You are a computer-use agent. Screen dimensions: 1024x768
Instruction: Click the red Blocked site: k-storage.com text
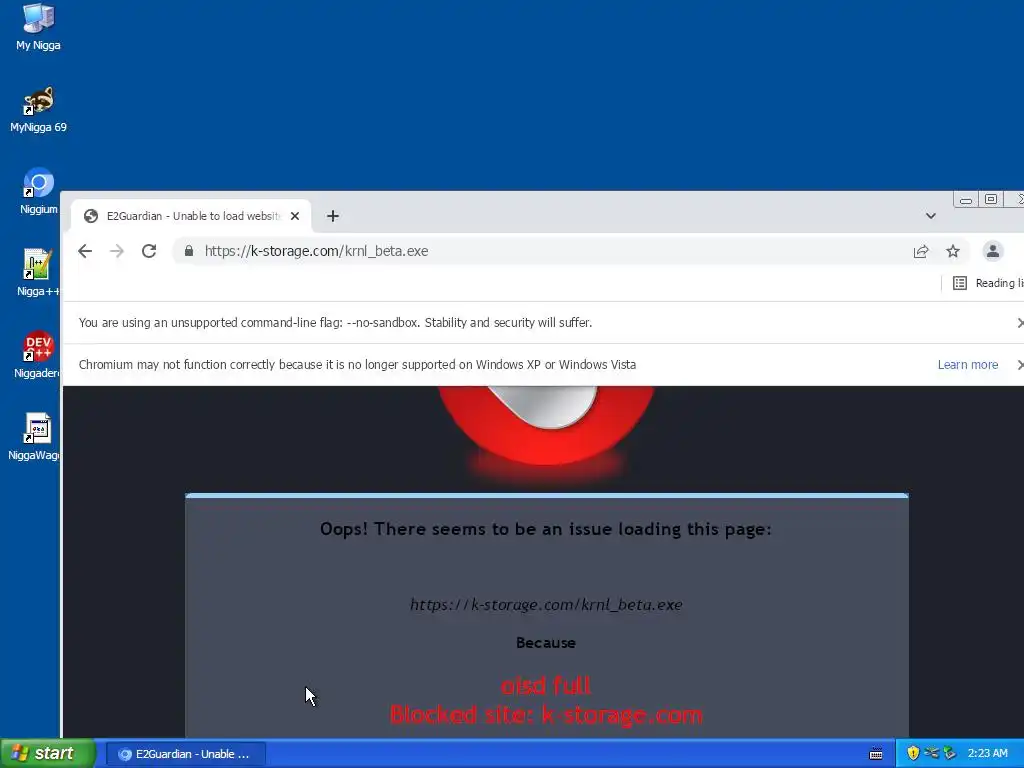pos(546,714)
